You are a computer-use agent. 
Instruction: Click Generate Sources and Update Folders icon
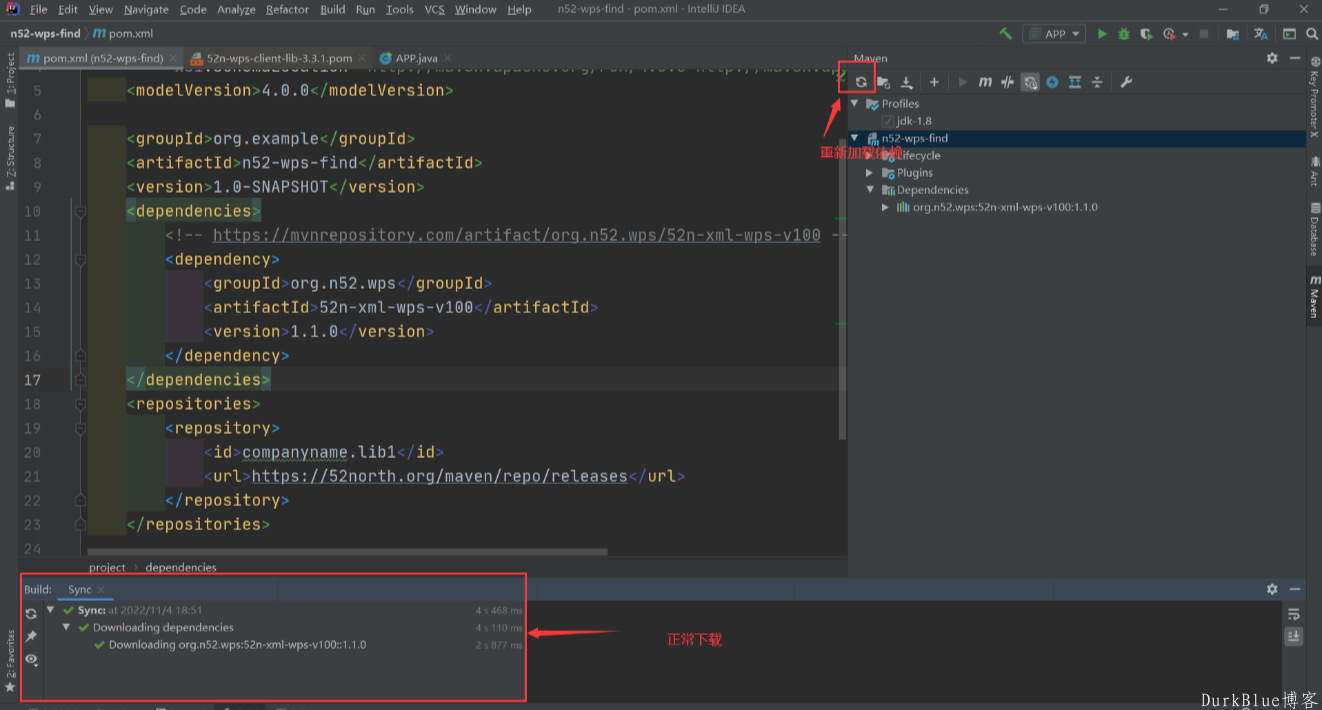click(x=884, y=82)
